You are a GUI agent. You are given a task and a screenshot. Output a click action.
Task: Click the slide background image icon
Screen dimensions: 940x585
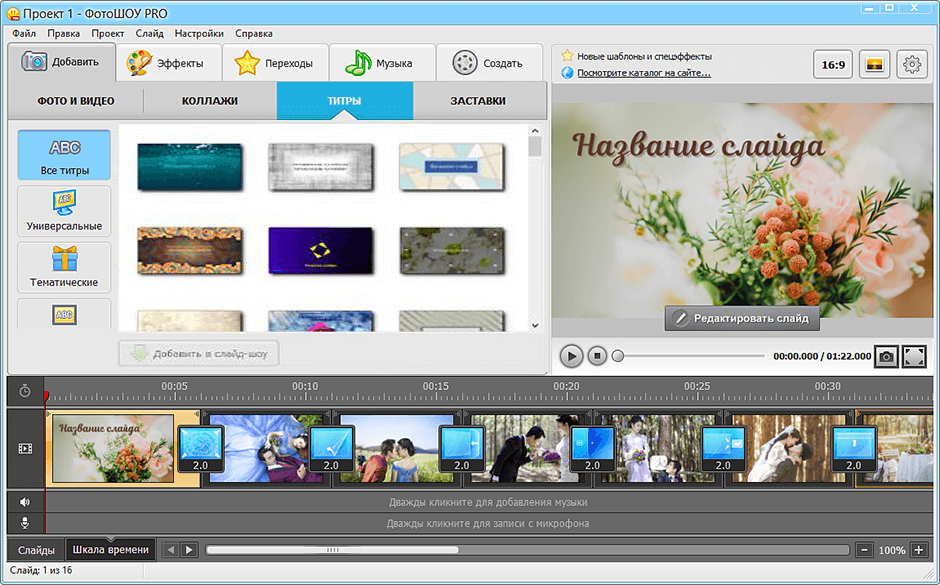(874, 64)
